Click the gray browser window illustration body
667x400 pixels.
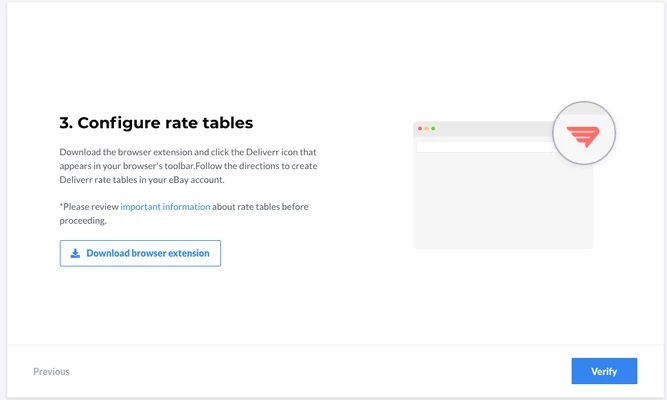coord(503,200)
